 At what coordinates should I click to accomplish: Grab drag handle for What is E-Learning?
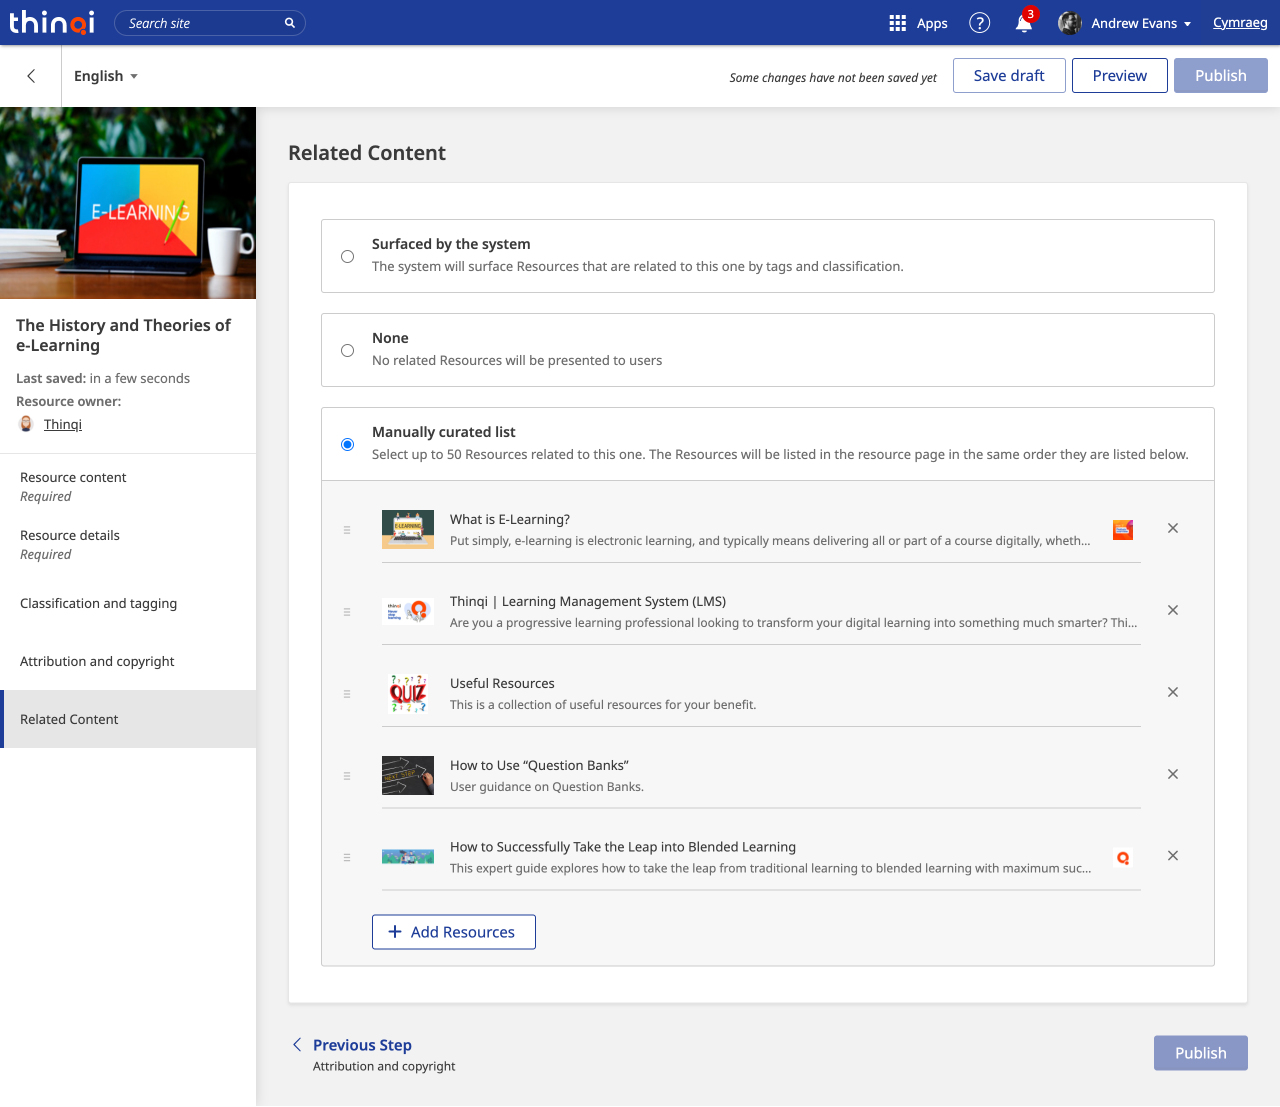[x=347, y=530]
